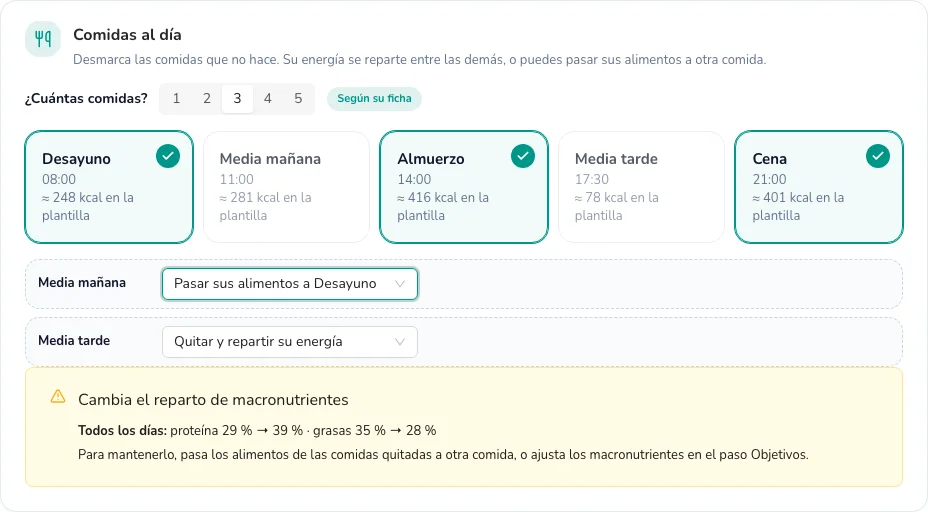
Task: Uncheck the Desayuno checkmark icon
Action: [x=168, y=156]
